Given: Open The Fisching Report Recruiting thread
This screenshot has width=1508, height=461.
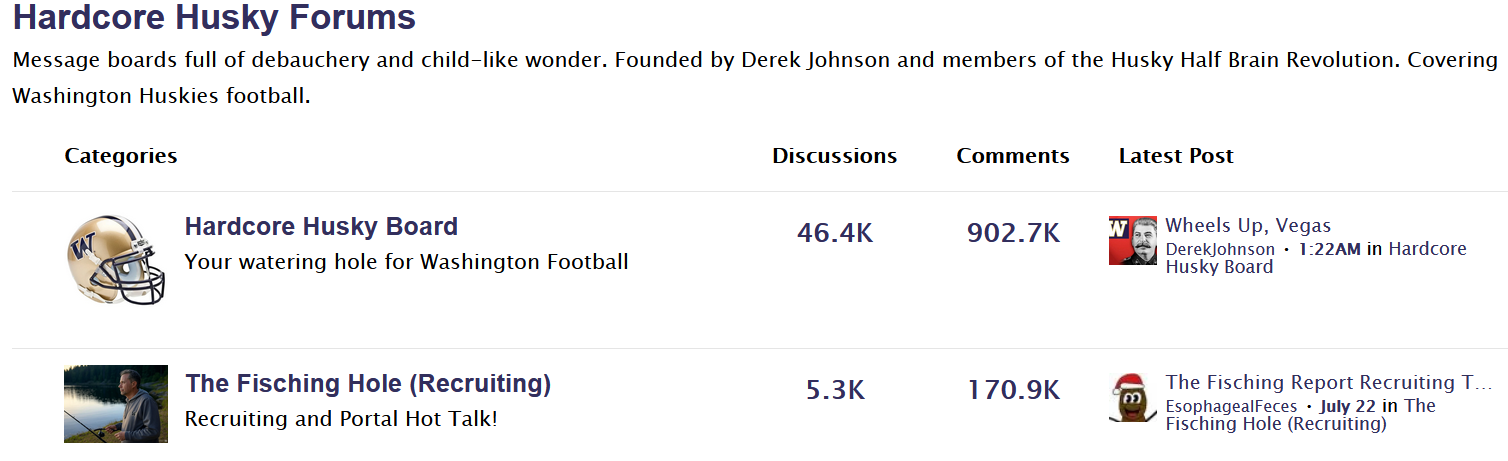Looking at the screenshot, I should coord(1328,382).
